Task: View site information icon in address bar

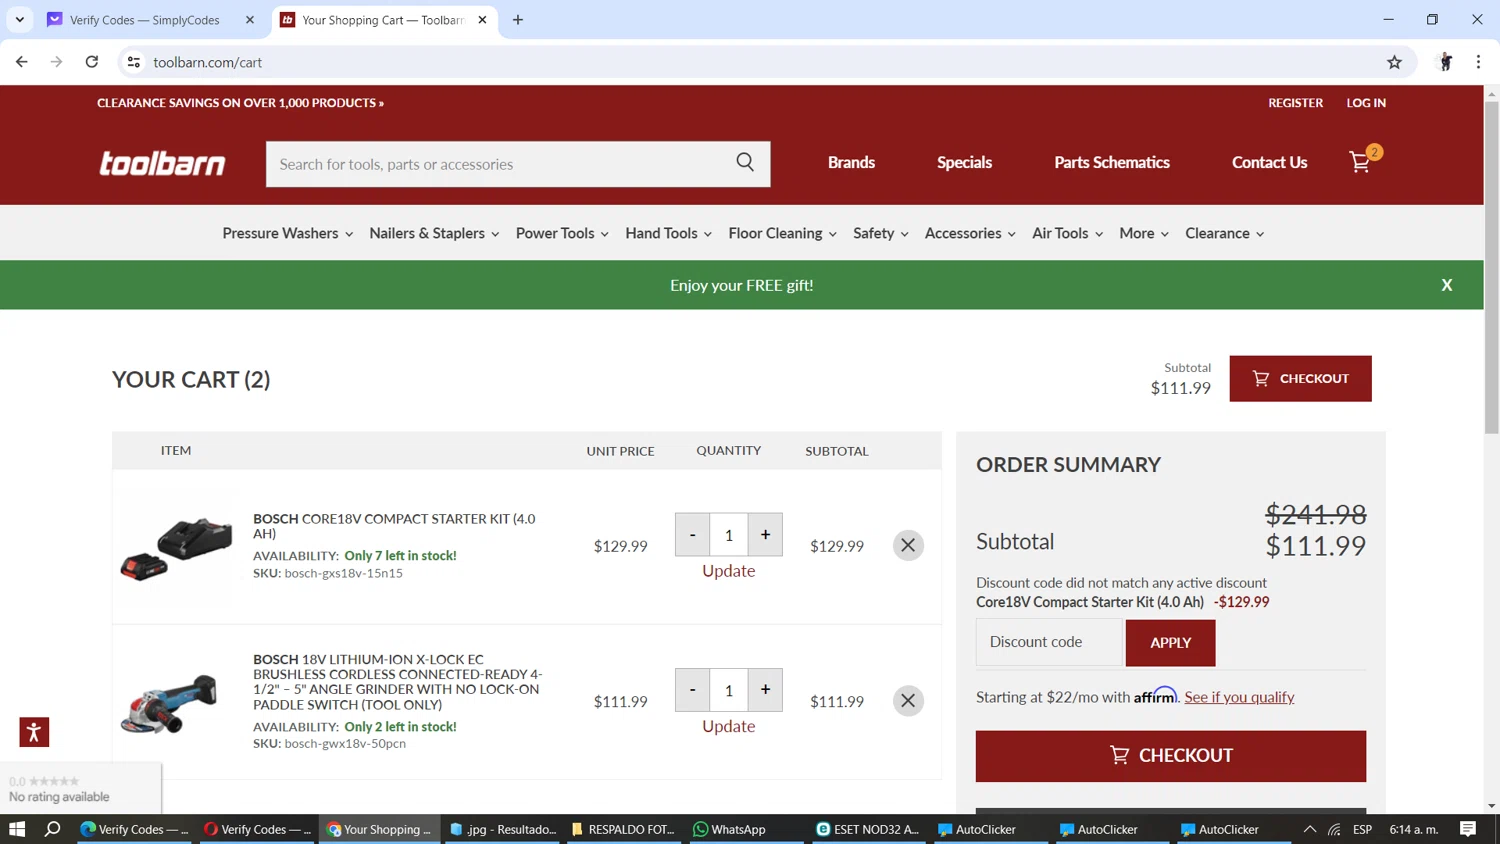Action: (x=133, y=62)
